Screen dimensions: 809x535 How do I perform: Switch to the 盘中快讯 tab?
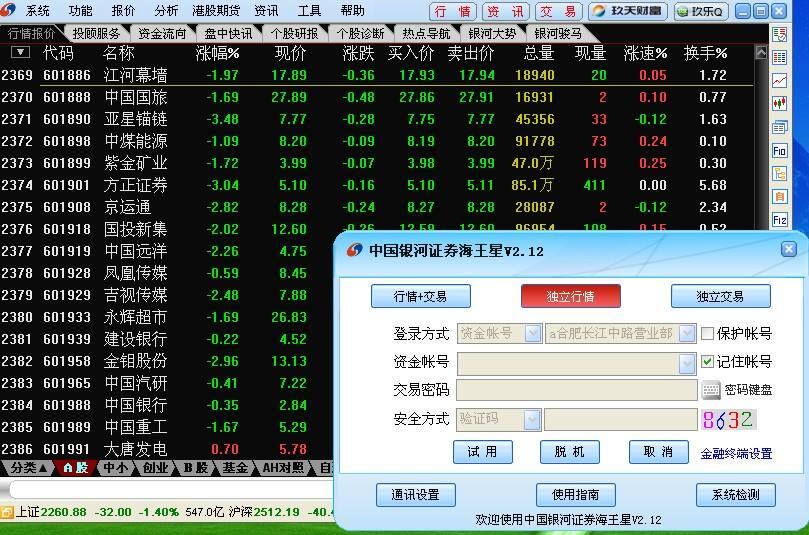click(228, 34)
